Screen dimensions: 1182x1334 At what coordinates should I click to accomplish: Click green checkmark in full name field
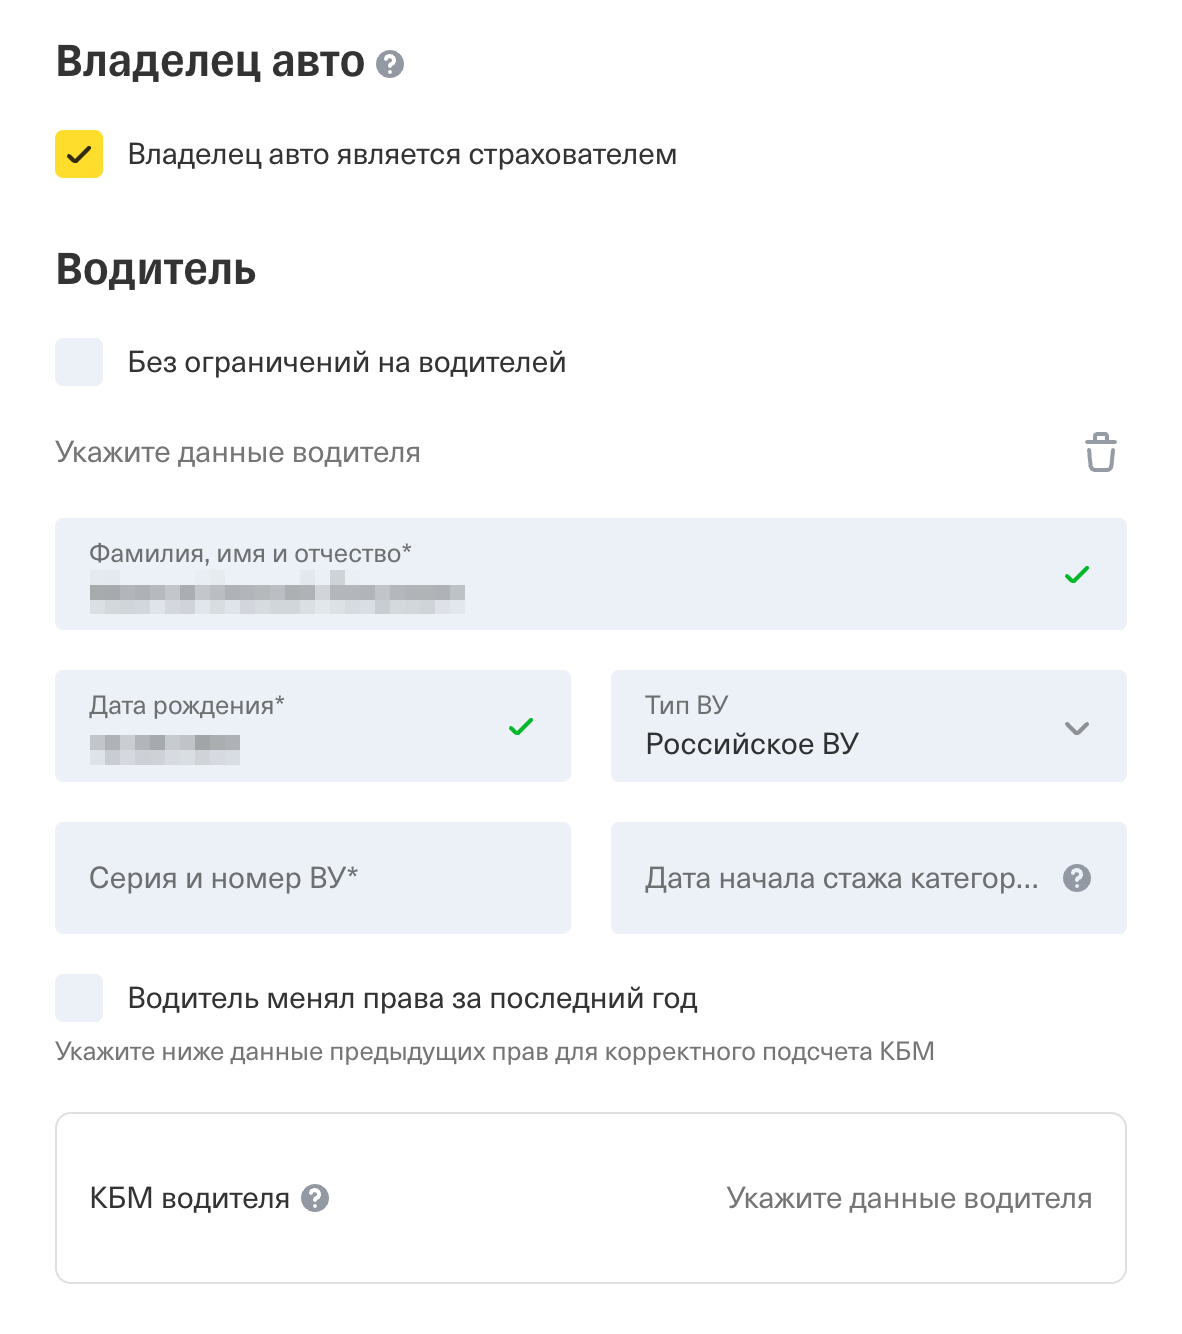click(1076, 575)
